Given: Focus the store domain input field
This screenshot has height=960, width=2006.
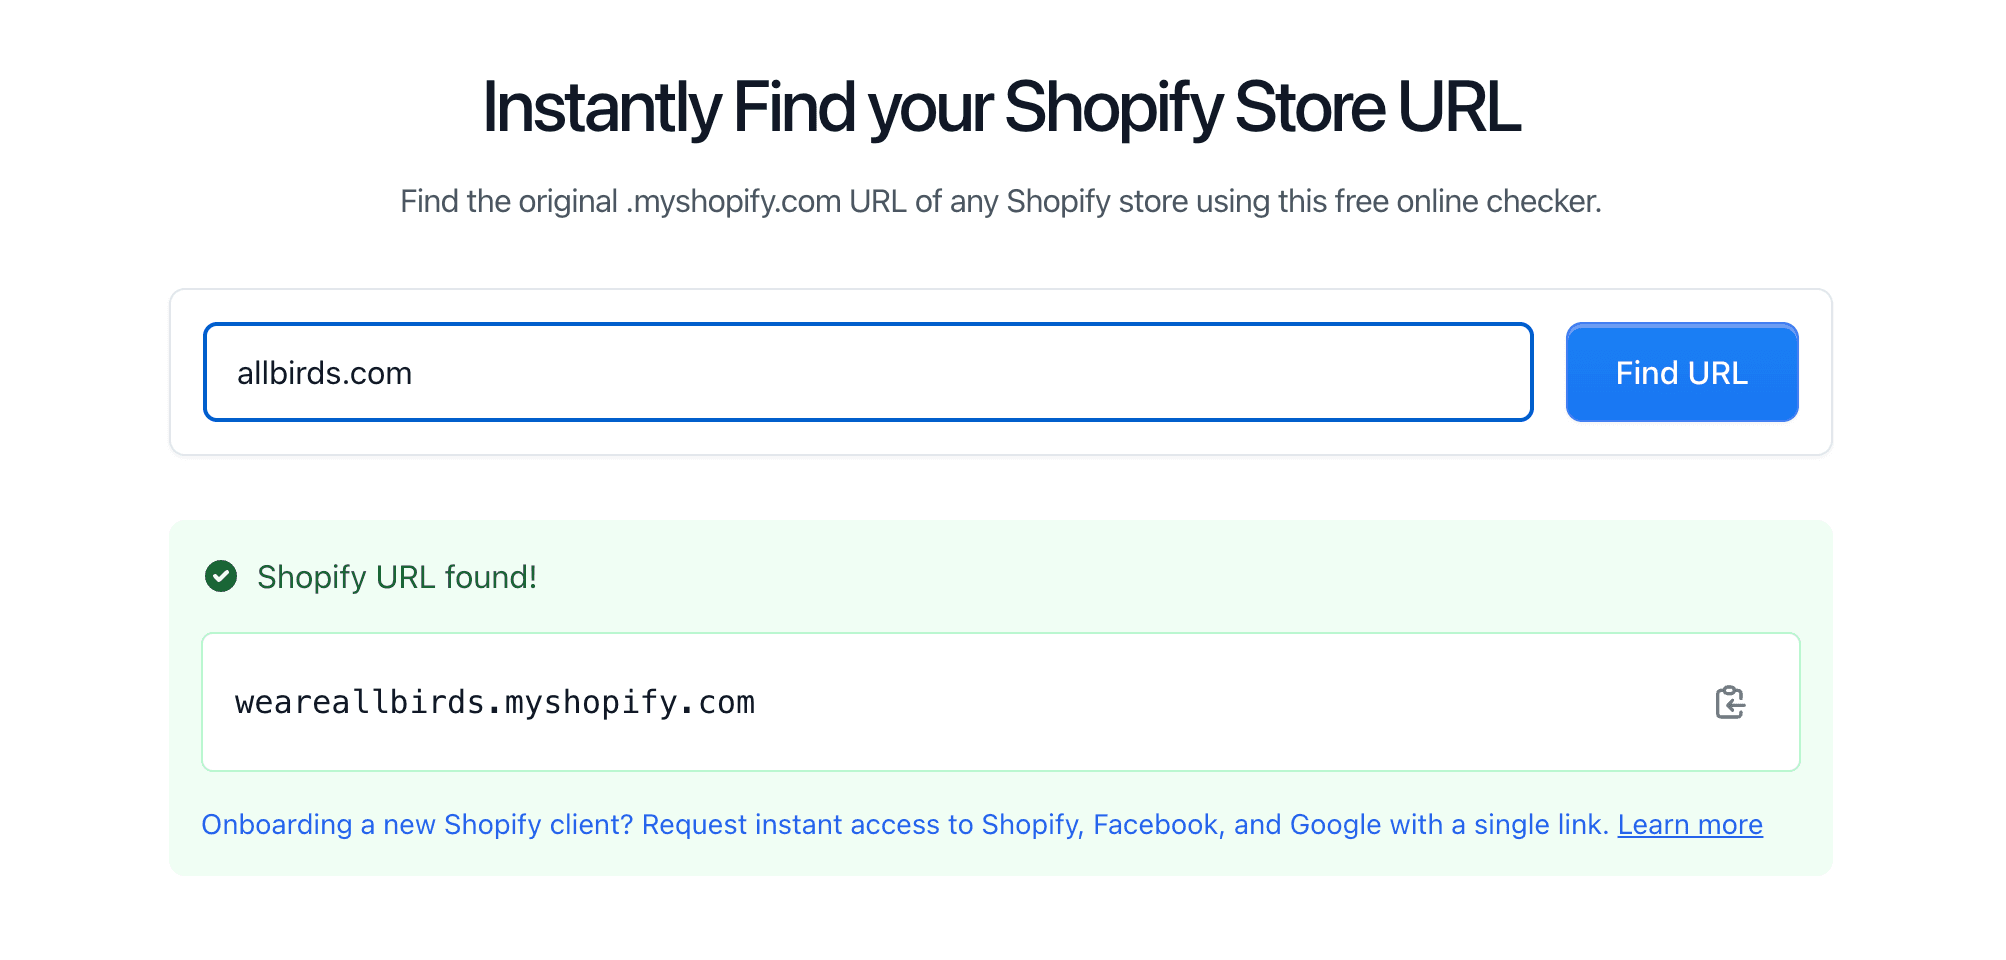Looking at the screenshot, I should pyautogui.click(x=868, y=372).
